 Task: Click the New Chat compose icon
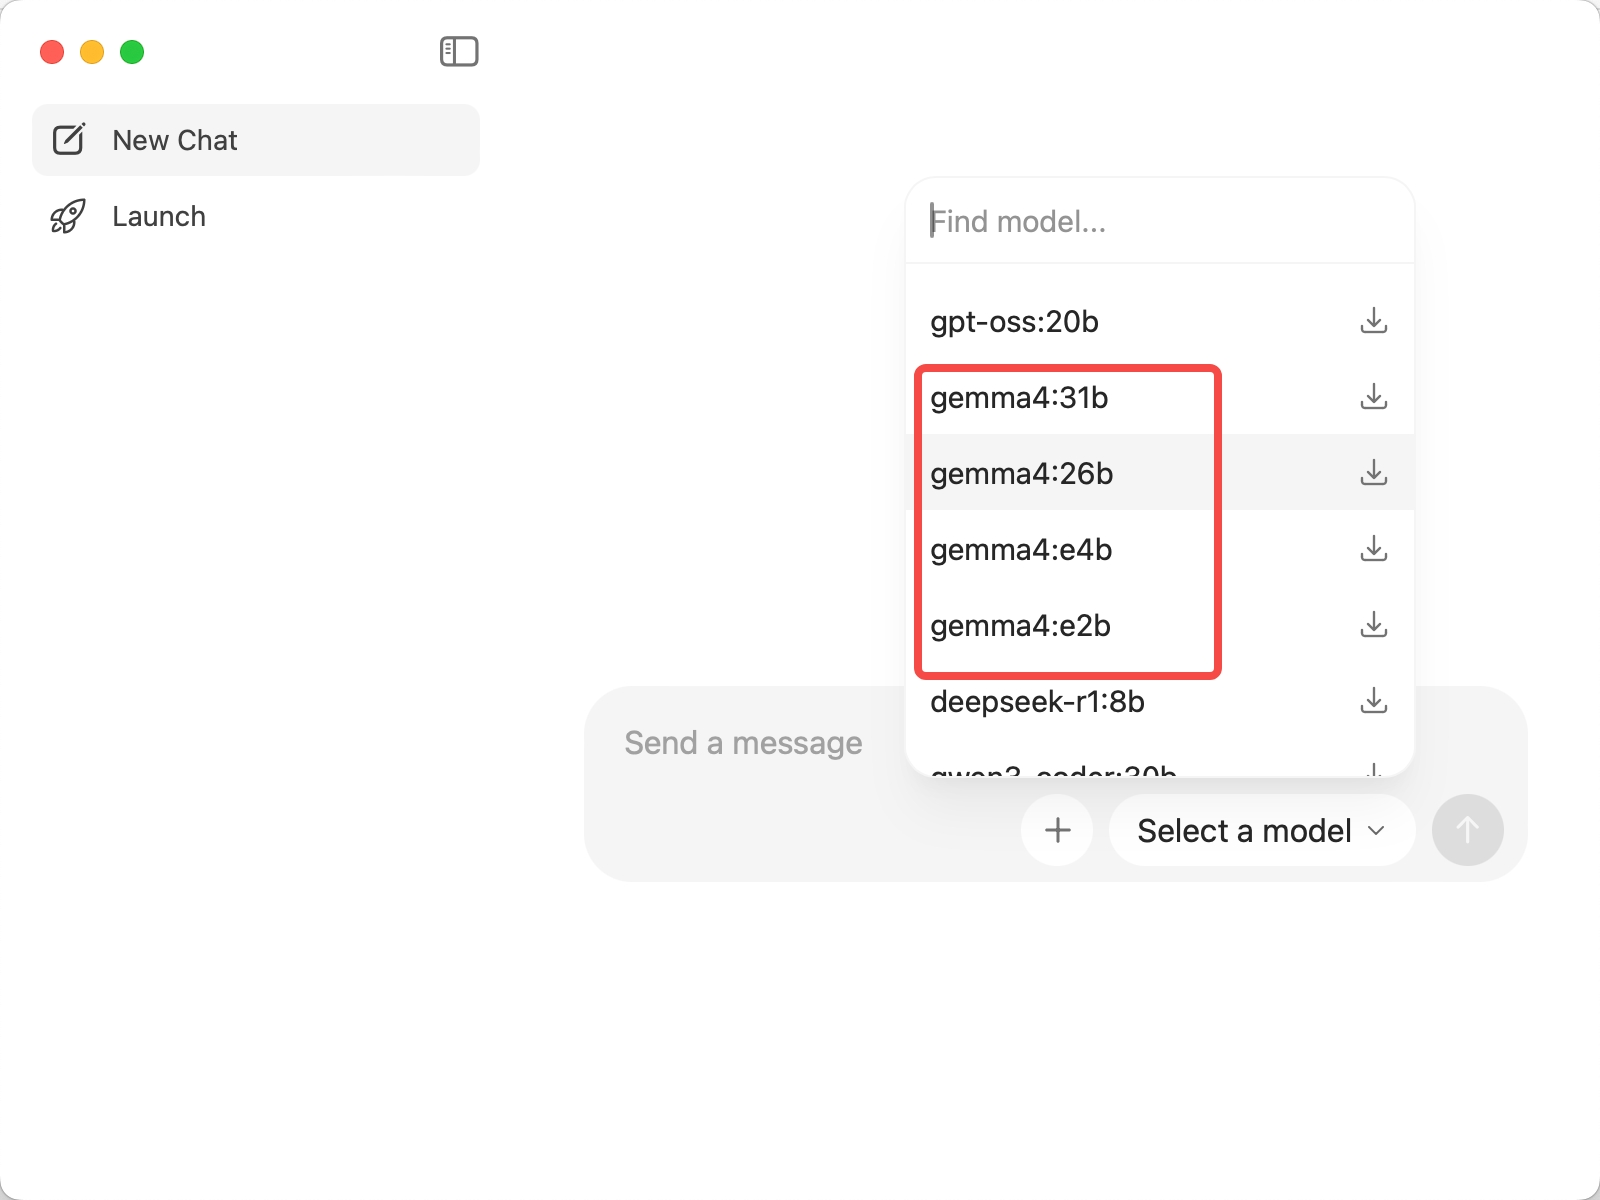click(x=69, y=140)
